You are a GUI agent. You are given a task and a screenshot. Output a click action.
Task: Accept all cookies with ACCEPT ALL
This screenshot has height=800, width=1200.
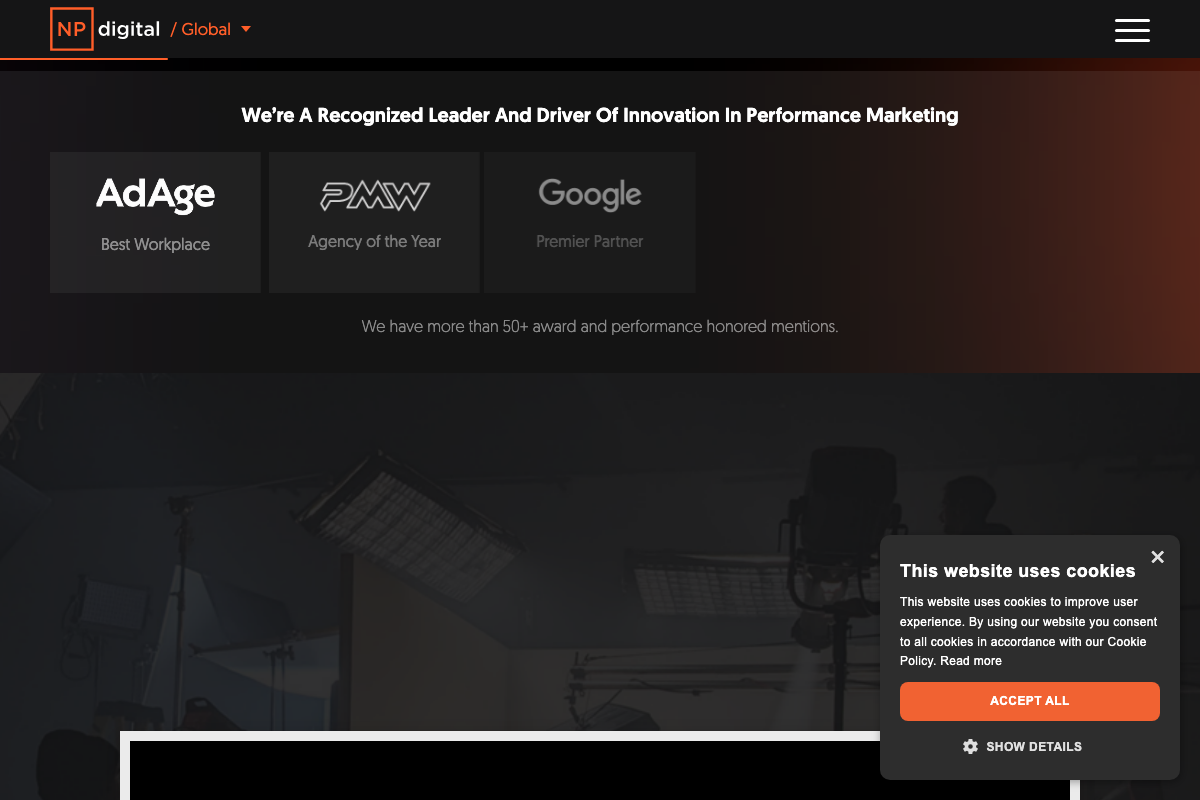coord(1029,701)
